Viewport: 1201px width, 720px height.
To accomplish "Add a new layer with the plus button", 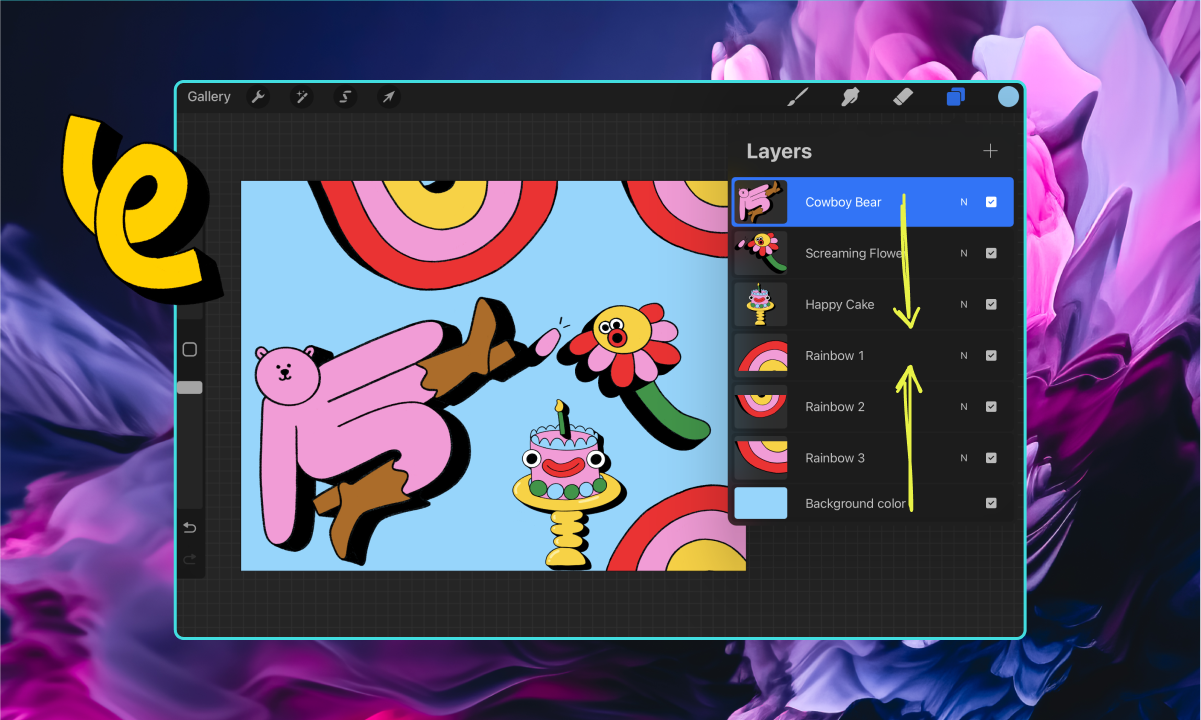I will 990,151.
